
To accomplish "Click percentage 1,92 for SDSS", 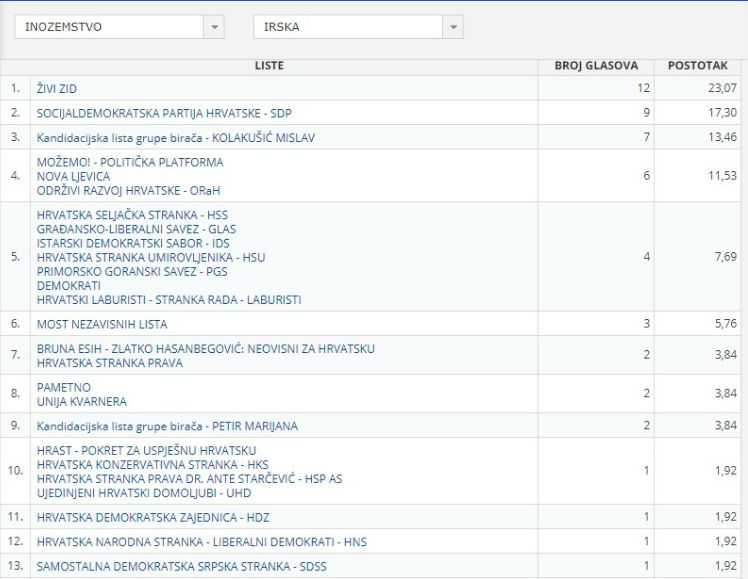I will pyautogui.click(x=726, y=566).
